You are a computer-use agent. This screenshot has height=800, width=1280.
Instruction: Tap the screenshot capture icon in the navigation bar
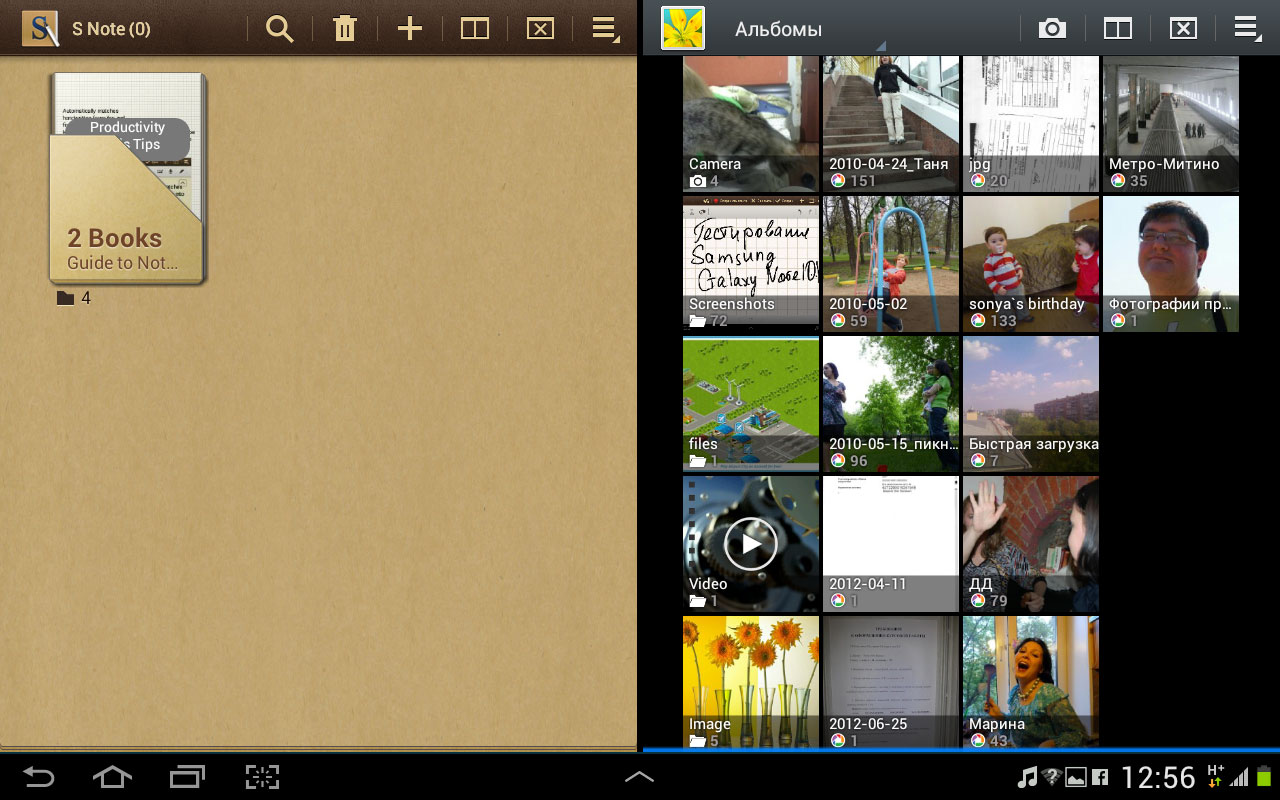pos(262,776)
